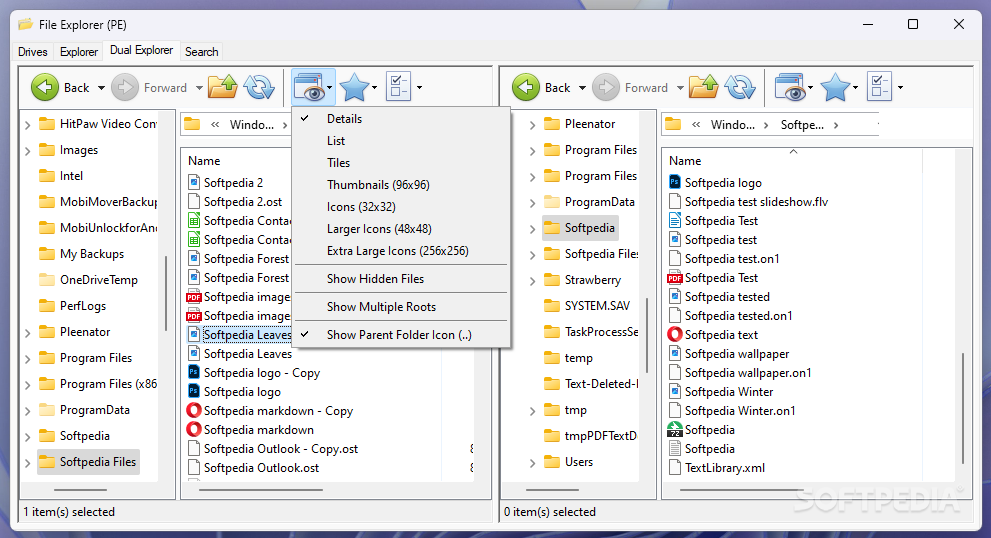Expand Strawberry folder in right tree
991x538 pixels.
[532, 281]
